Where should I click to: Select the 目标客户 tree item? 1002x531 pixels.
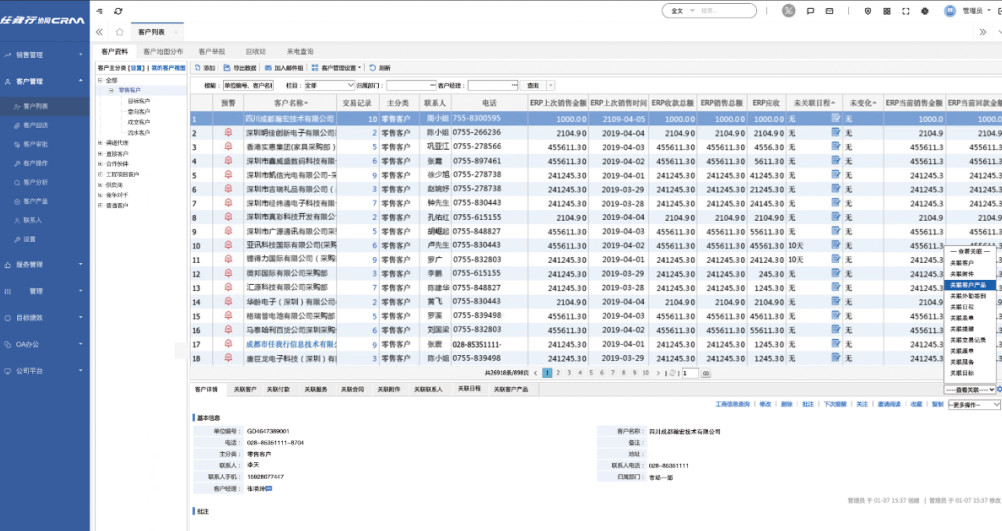click(x=139, y=101)
